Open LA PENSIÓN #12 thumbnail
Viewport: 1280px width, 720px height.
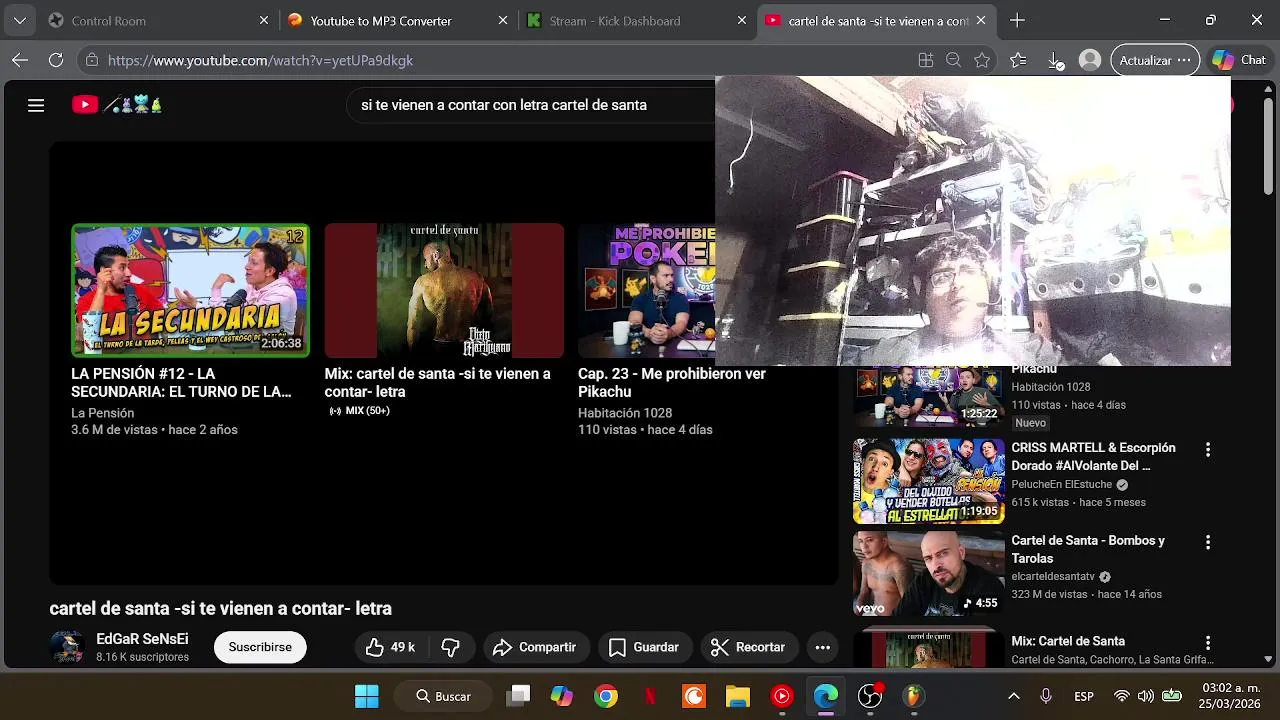tap(190, 290)
